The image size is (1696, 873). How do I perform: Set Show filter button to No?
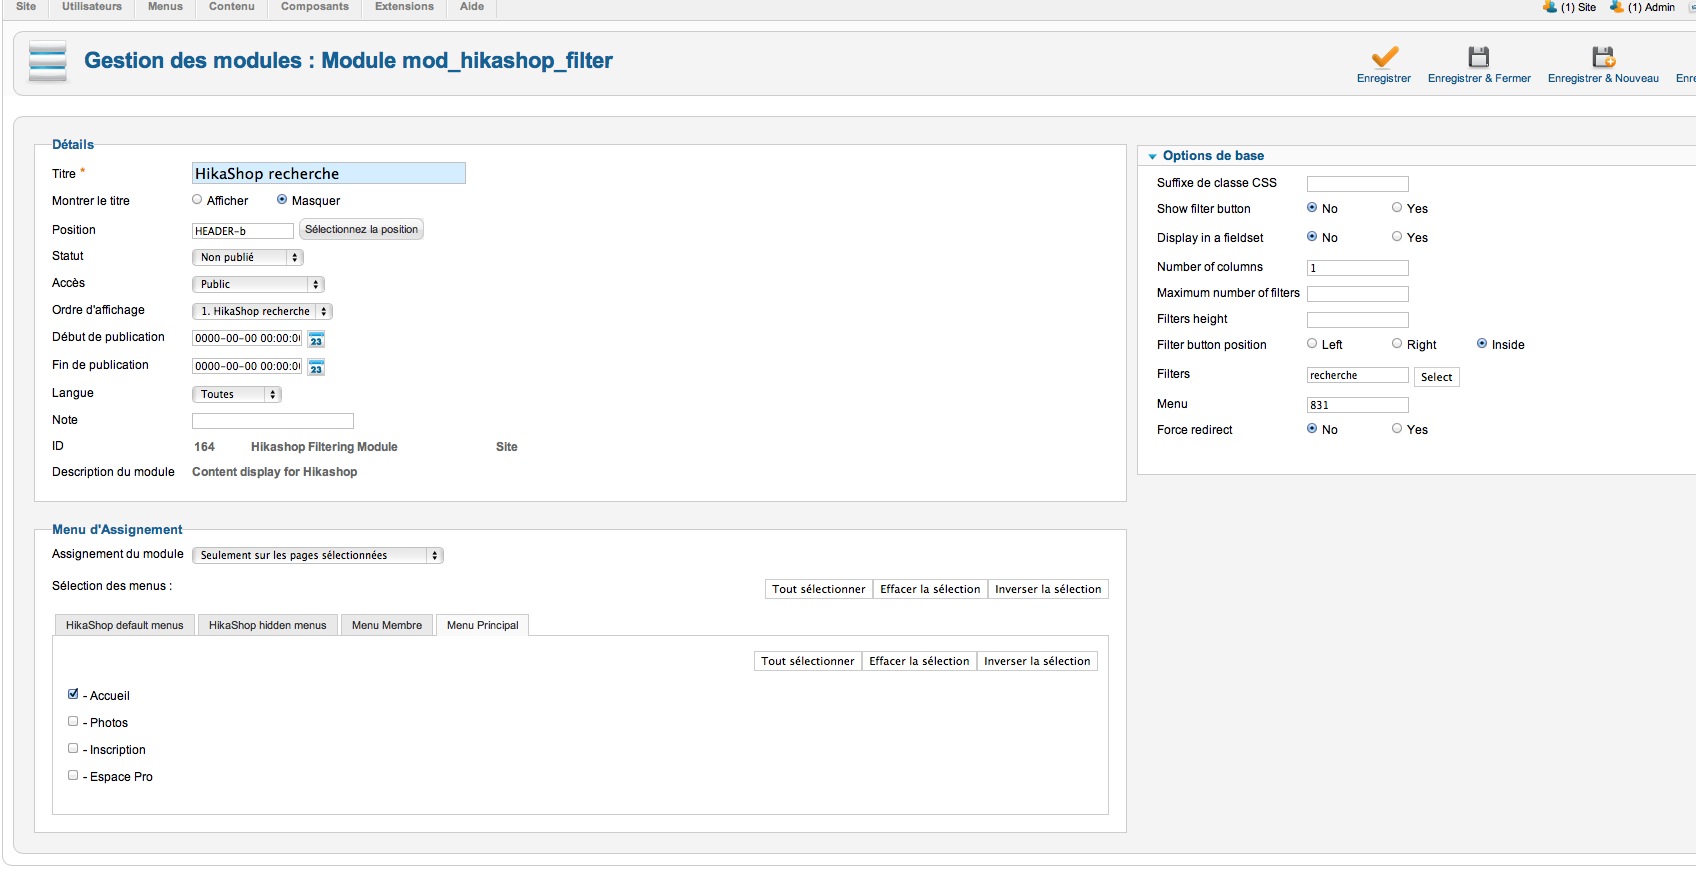point(1312,208)
